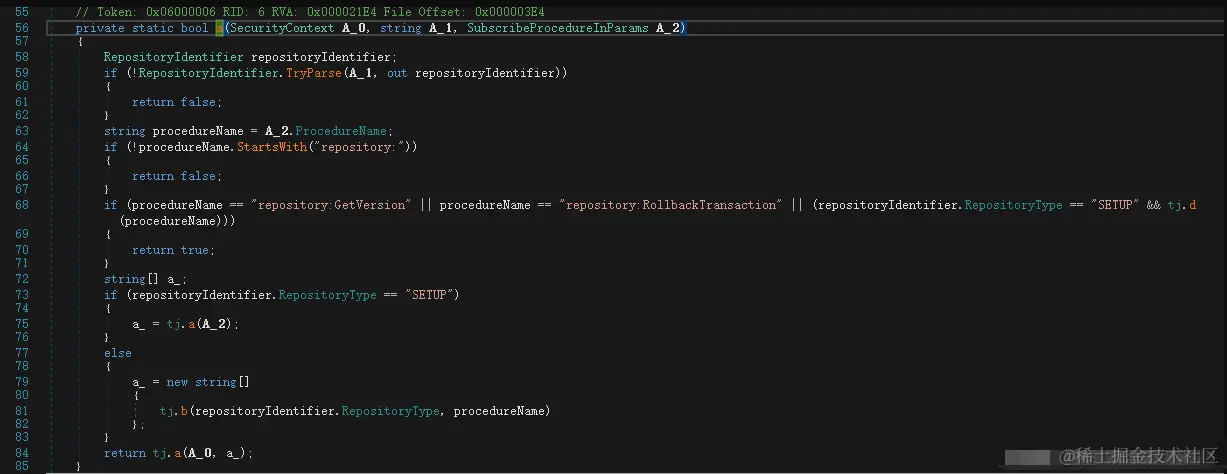Click RepositoryType on line 73
1227x474 pixels.
click(x=327, y=294)
